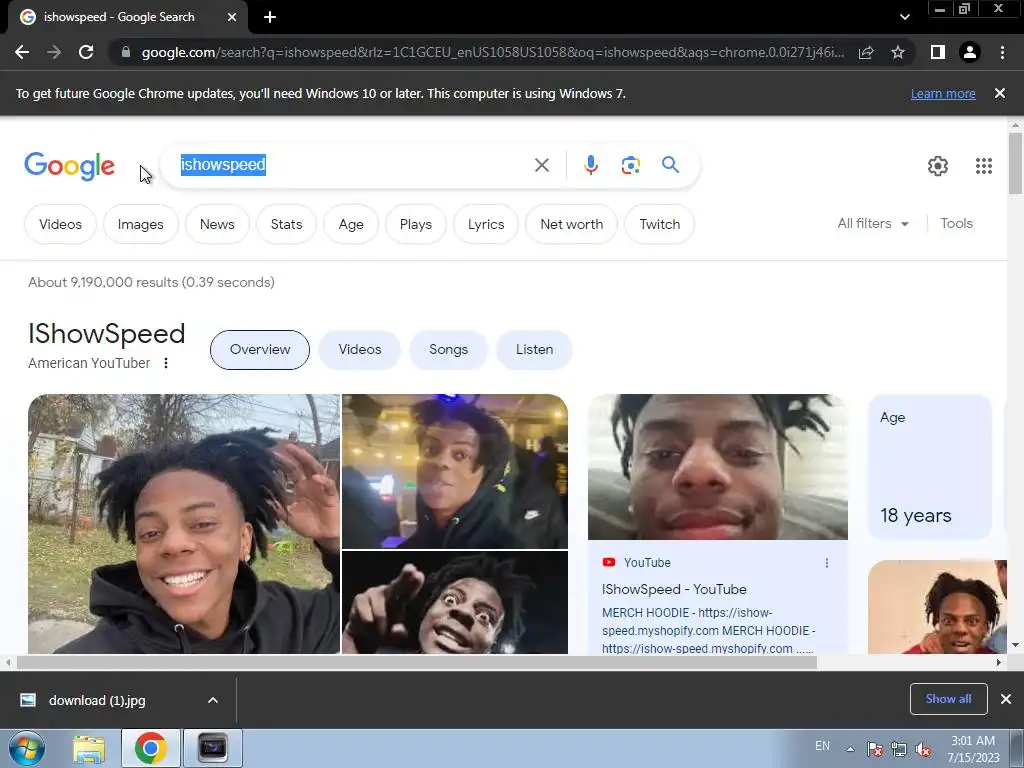Viewport: 1024px width, 768px height.
Task: Switch to the knowledge panel Videos tab
Action: [359, 349]
